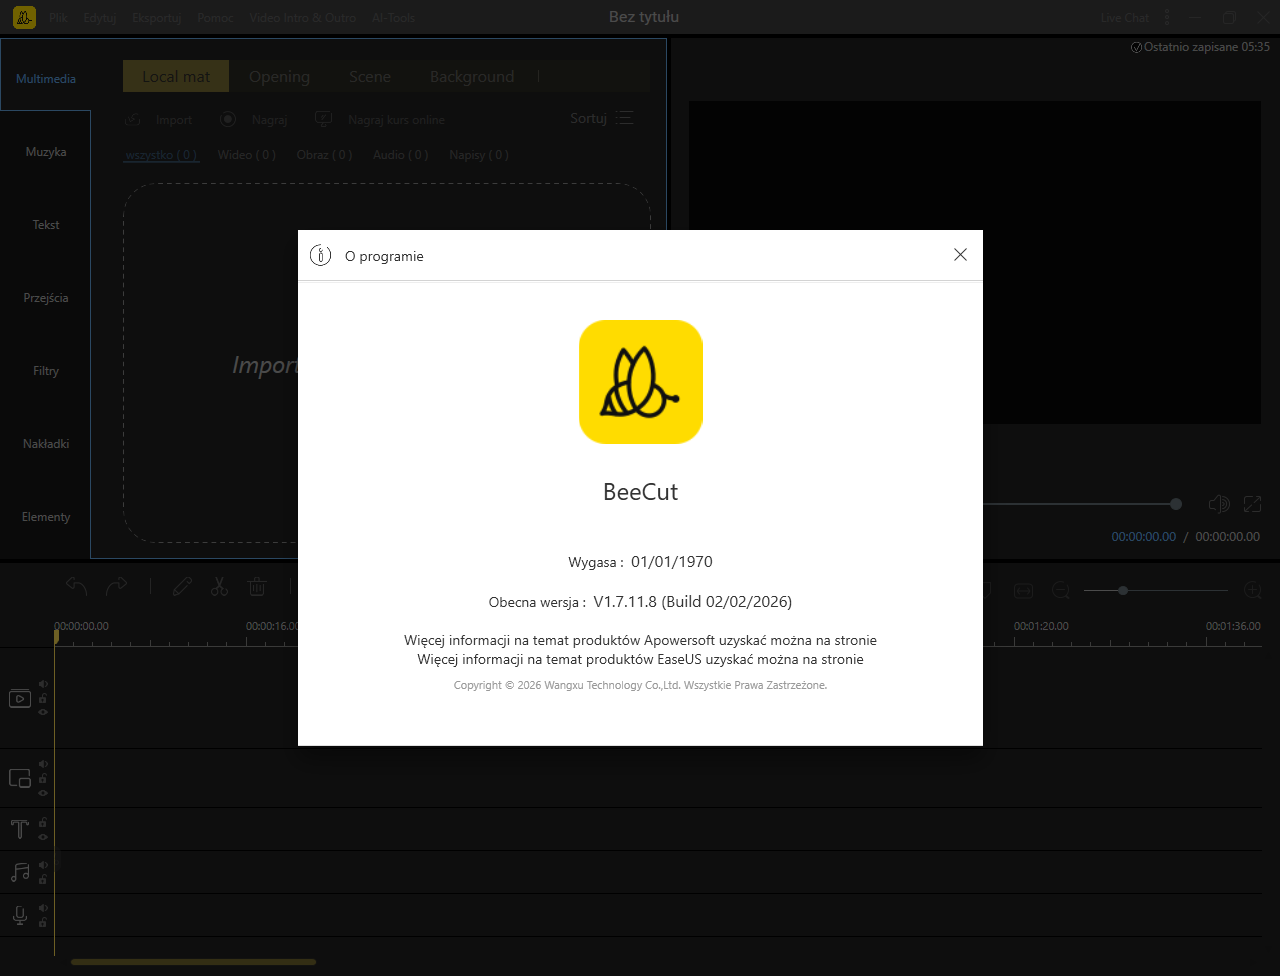
Task: Click the preview volume speaker icon
Action: coord(1218,504)
